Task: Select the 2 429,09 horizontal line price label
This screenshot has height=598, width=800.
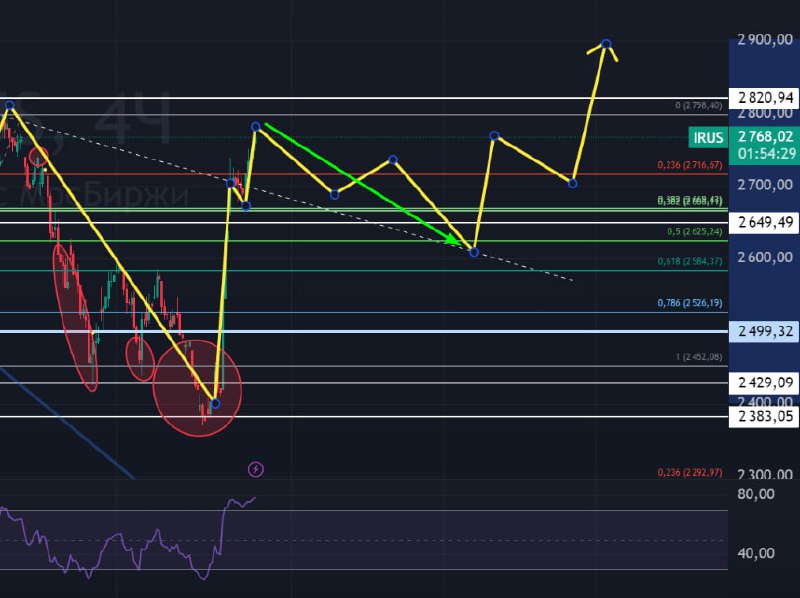Action: 764,382
